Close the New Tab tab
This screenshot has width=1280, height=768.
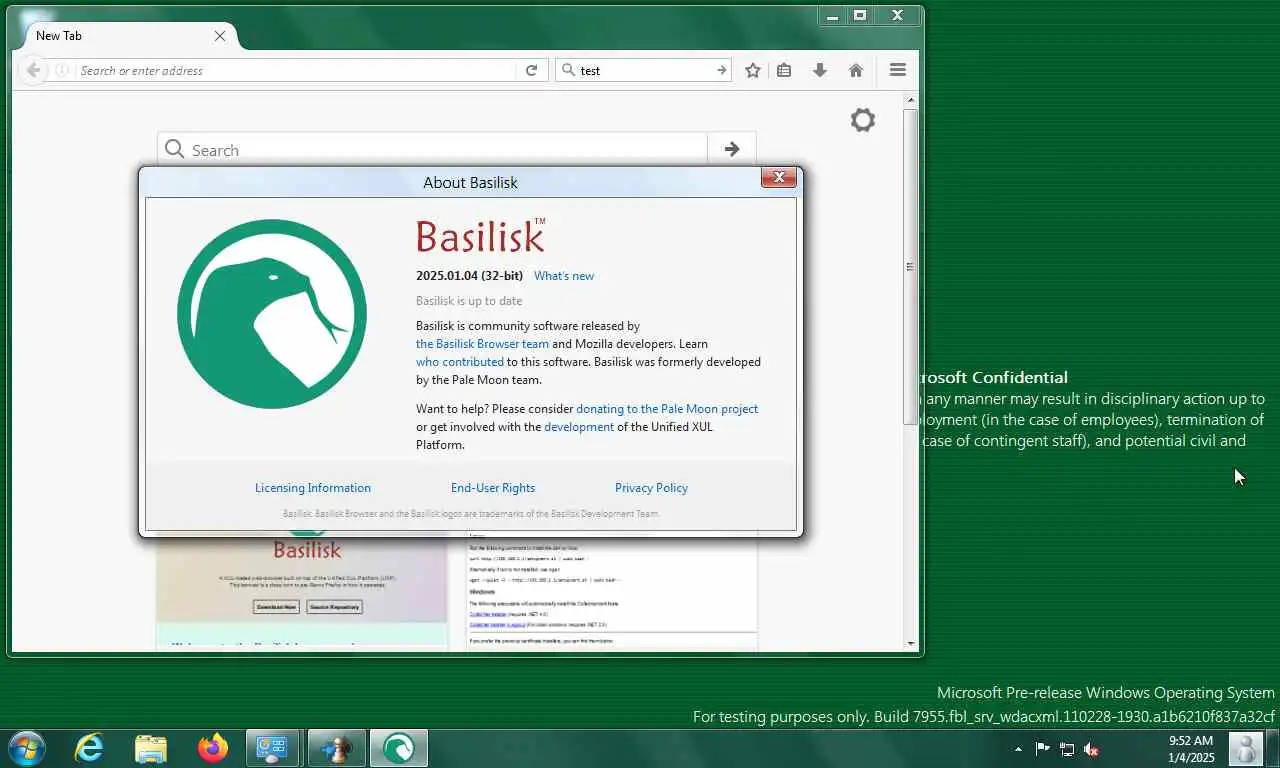220,36
